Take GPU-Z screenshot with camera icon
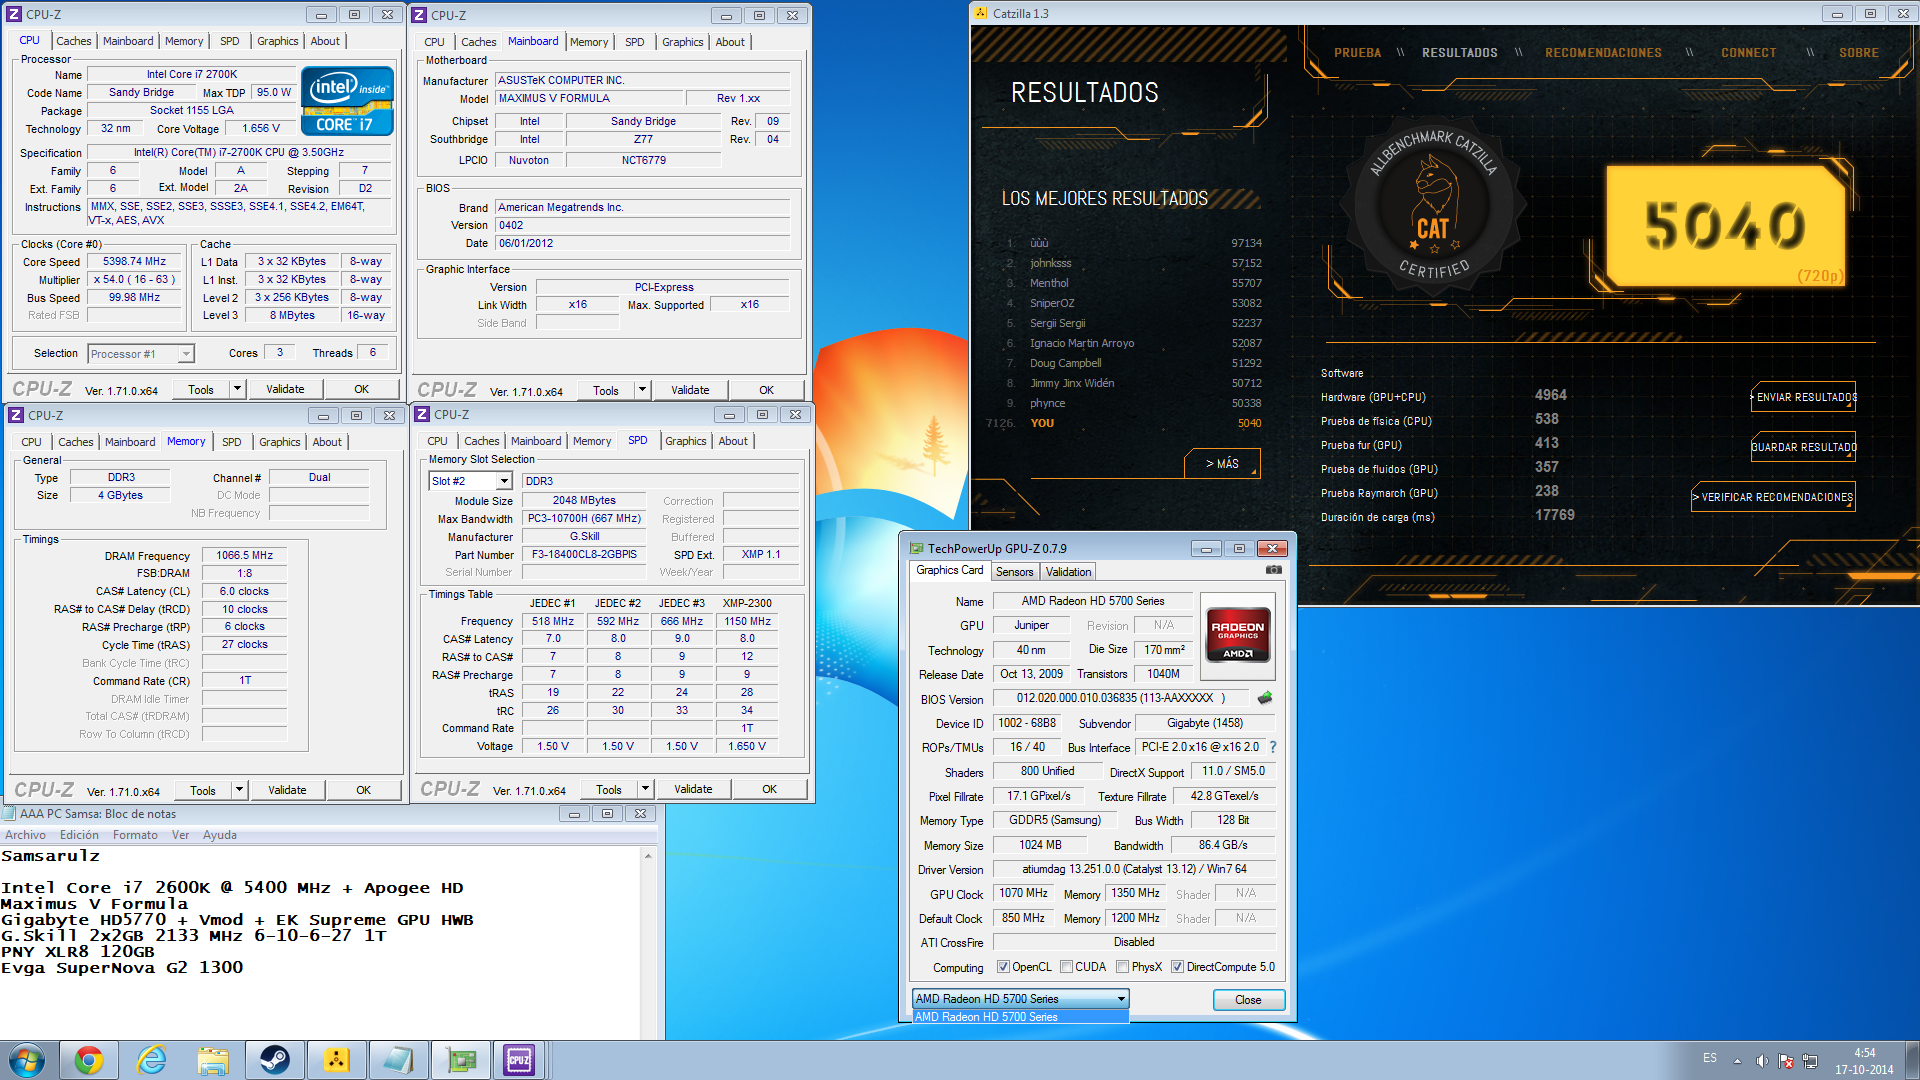This screenshot has height=1080, width=1920. 1273,570
